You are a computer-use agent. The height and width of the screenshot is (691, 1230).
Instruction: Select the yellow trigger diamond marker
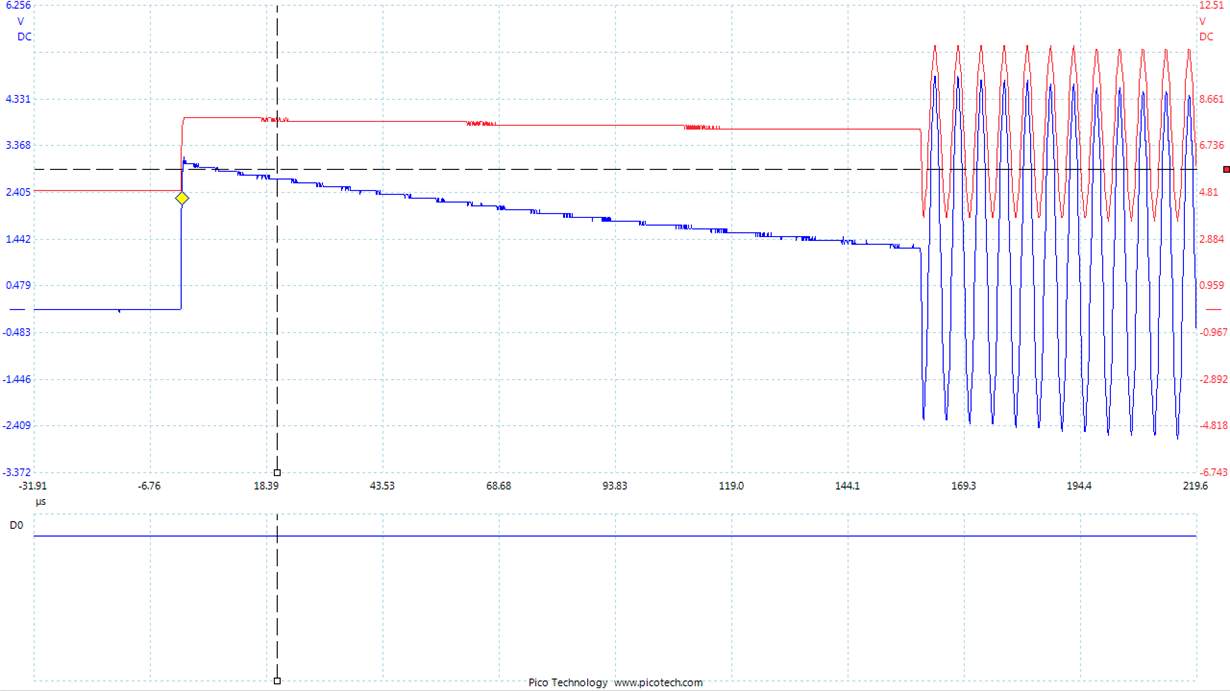tap(181, 199)
